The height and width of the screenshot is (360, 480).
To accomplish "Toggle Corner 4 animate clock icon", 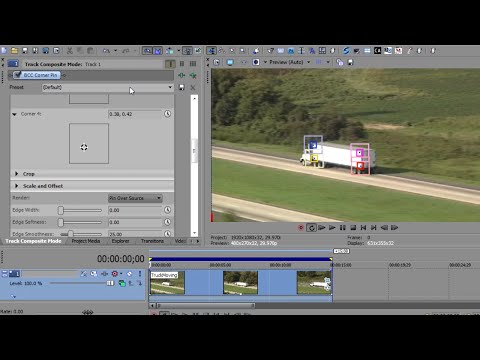I will 168,114.
